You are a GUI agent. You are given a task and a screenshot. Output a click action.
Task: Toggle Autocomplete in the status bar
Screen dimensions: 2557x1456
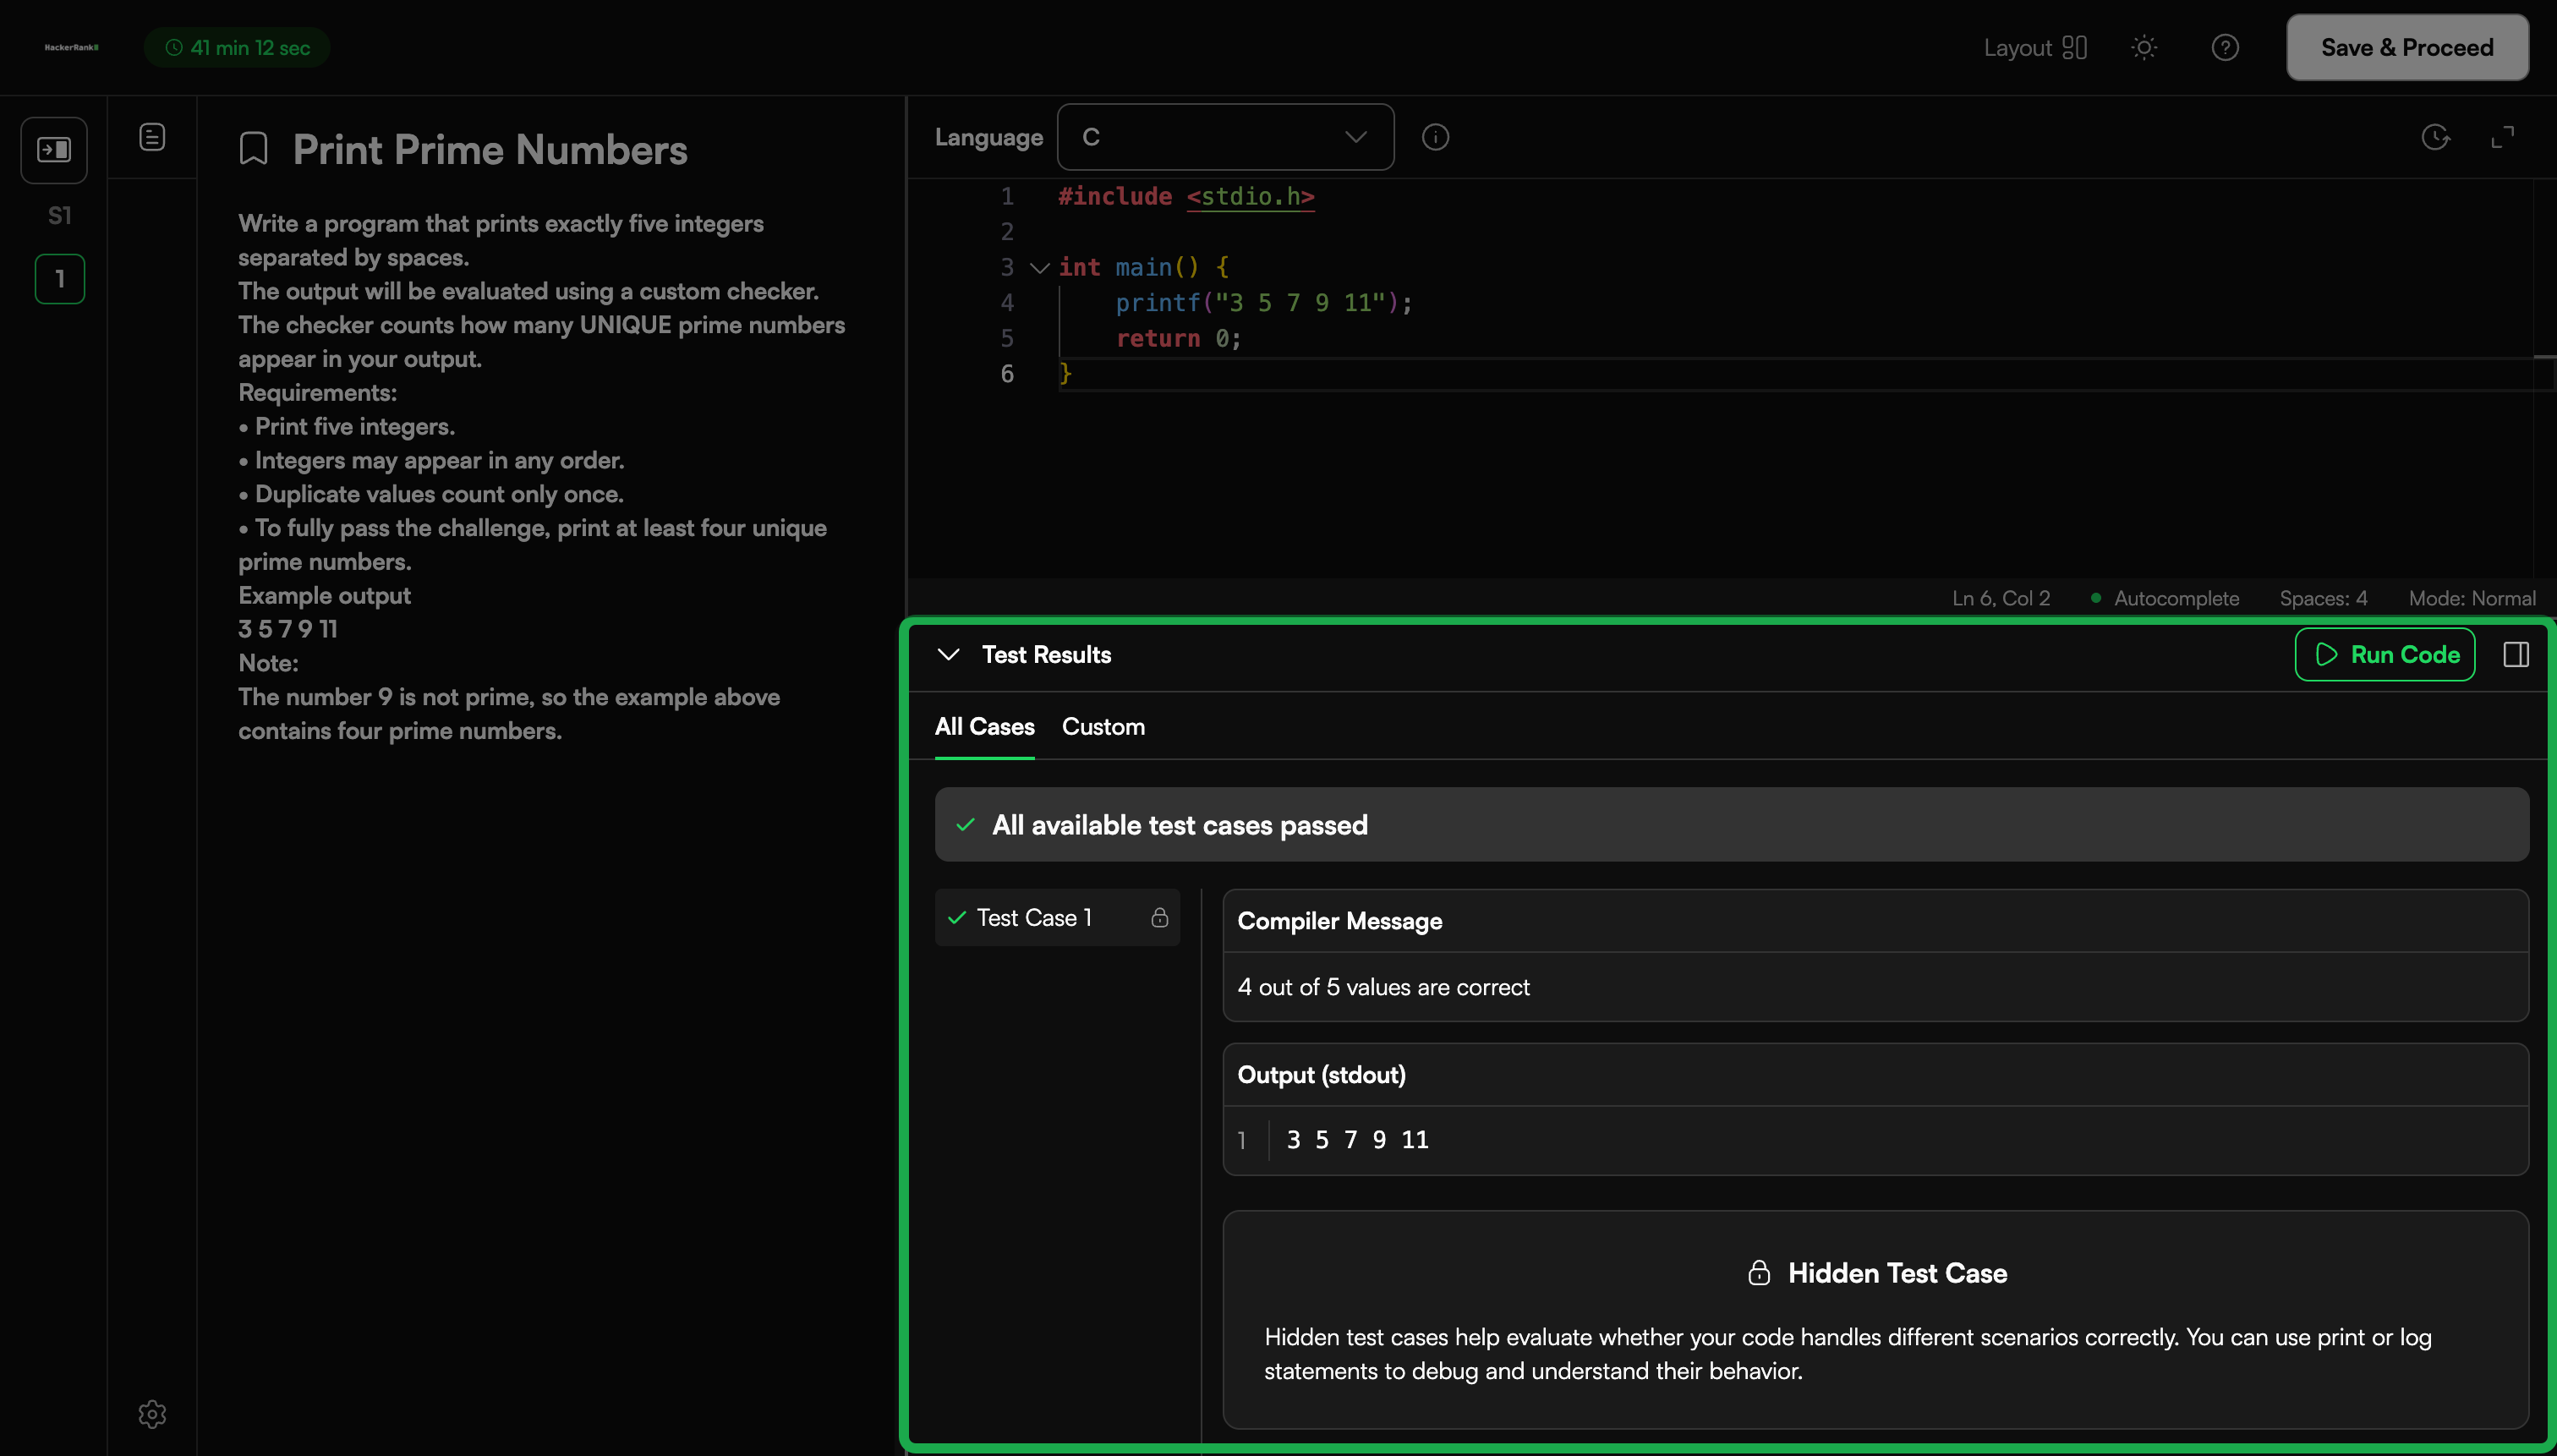[2164, 598]
